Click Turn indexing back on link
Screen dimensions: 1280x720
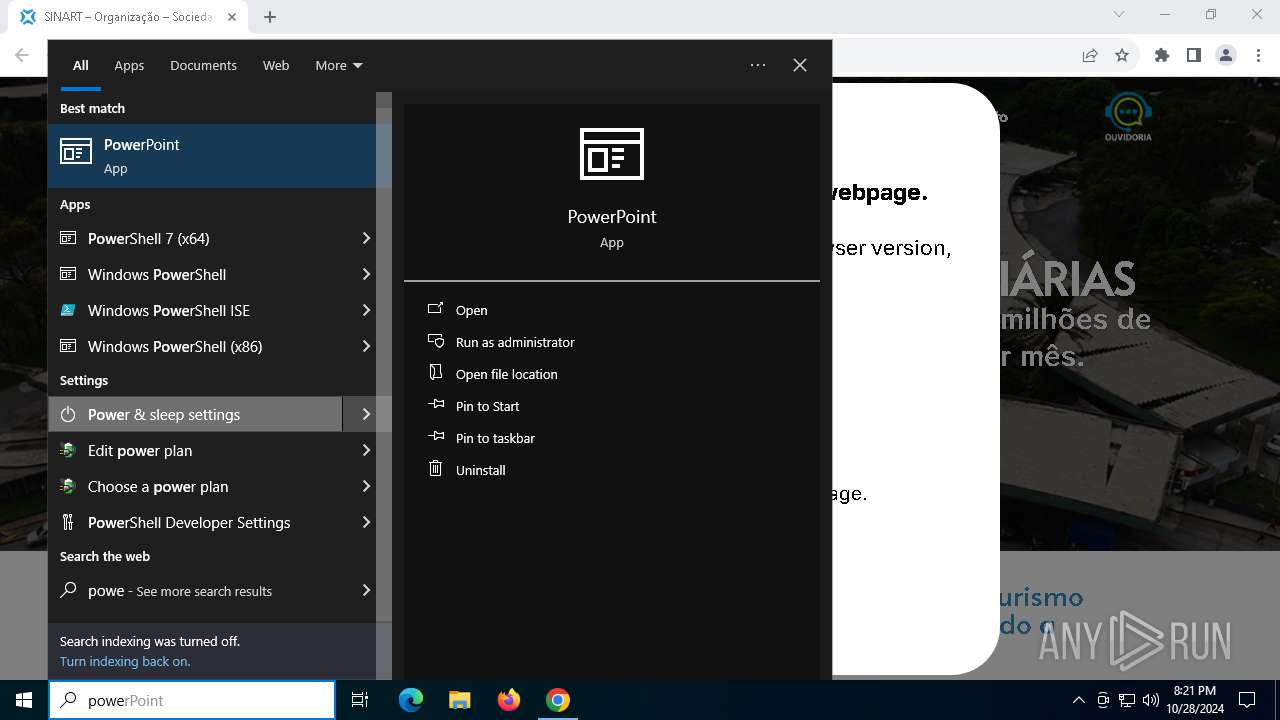(125, 661)
